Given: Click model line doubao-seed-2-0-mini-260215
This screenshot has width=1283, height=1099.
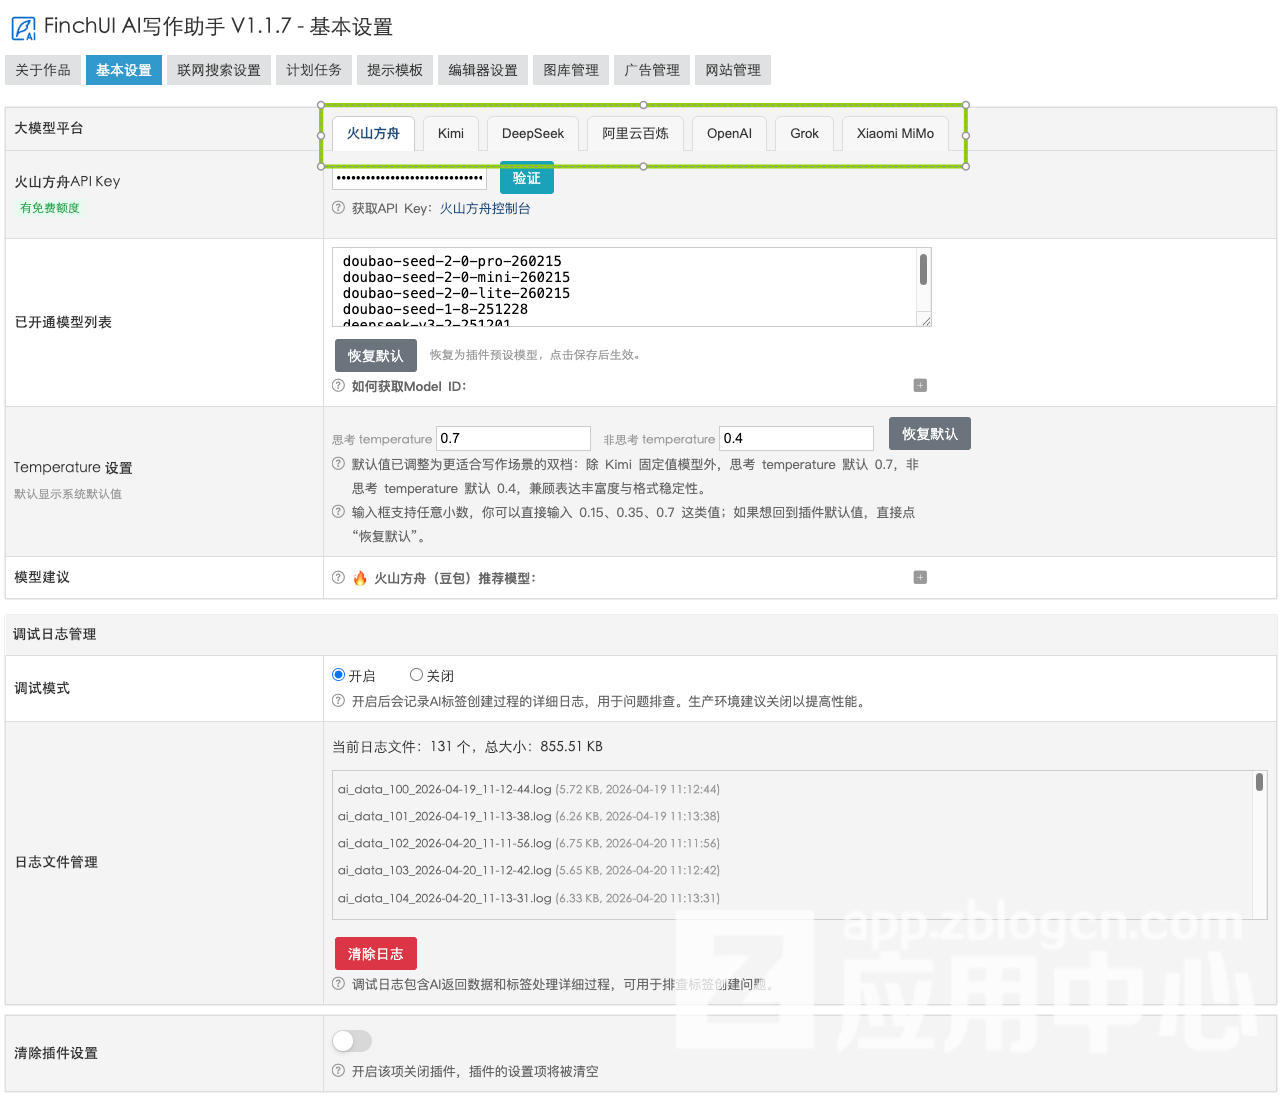Looking at the screenshot, I should click(456, 277).
